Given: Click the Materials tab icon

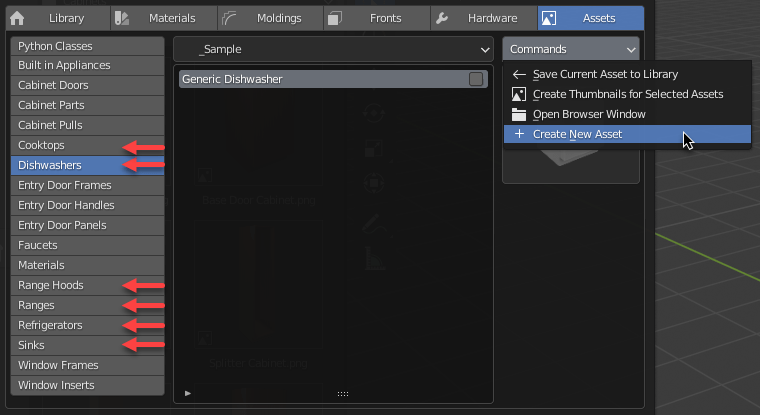Looking at the screenshot, I should (122, 18).
